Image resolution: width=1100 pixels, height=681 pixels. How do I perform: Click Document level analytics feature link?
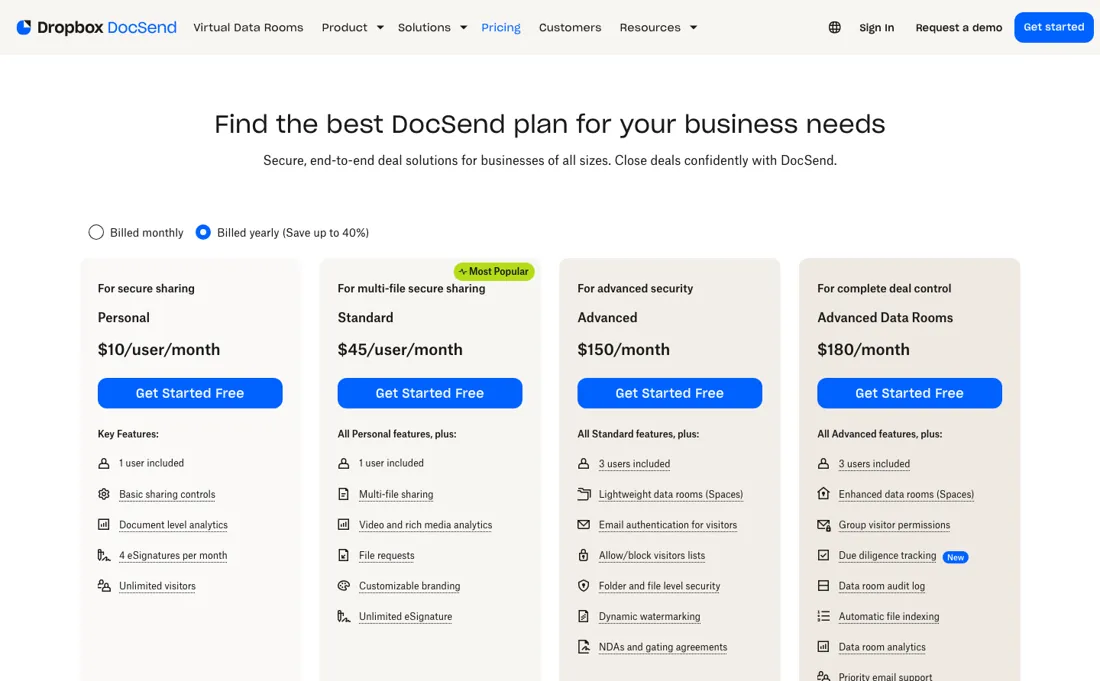coord(173,525)
